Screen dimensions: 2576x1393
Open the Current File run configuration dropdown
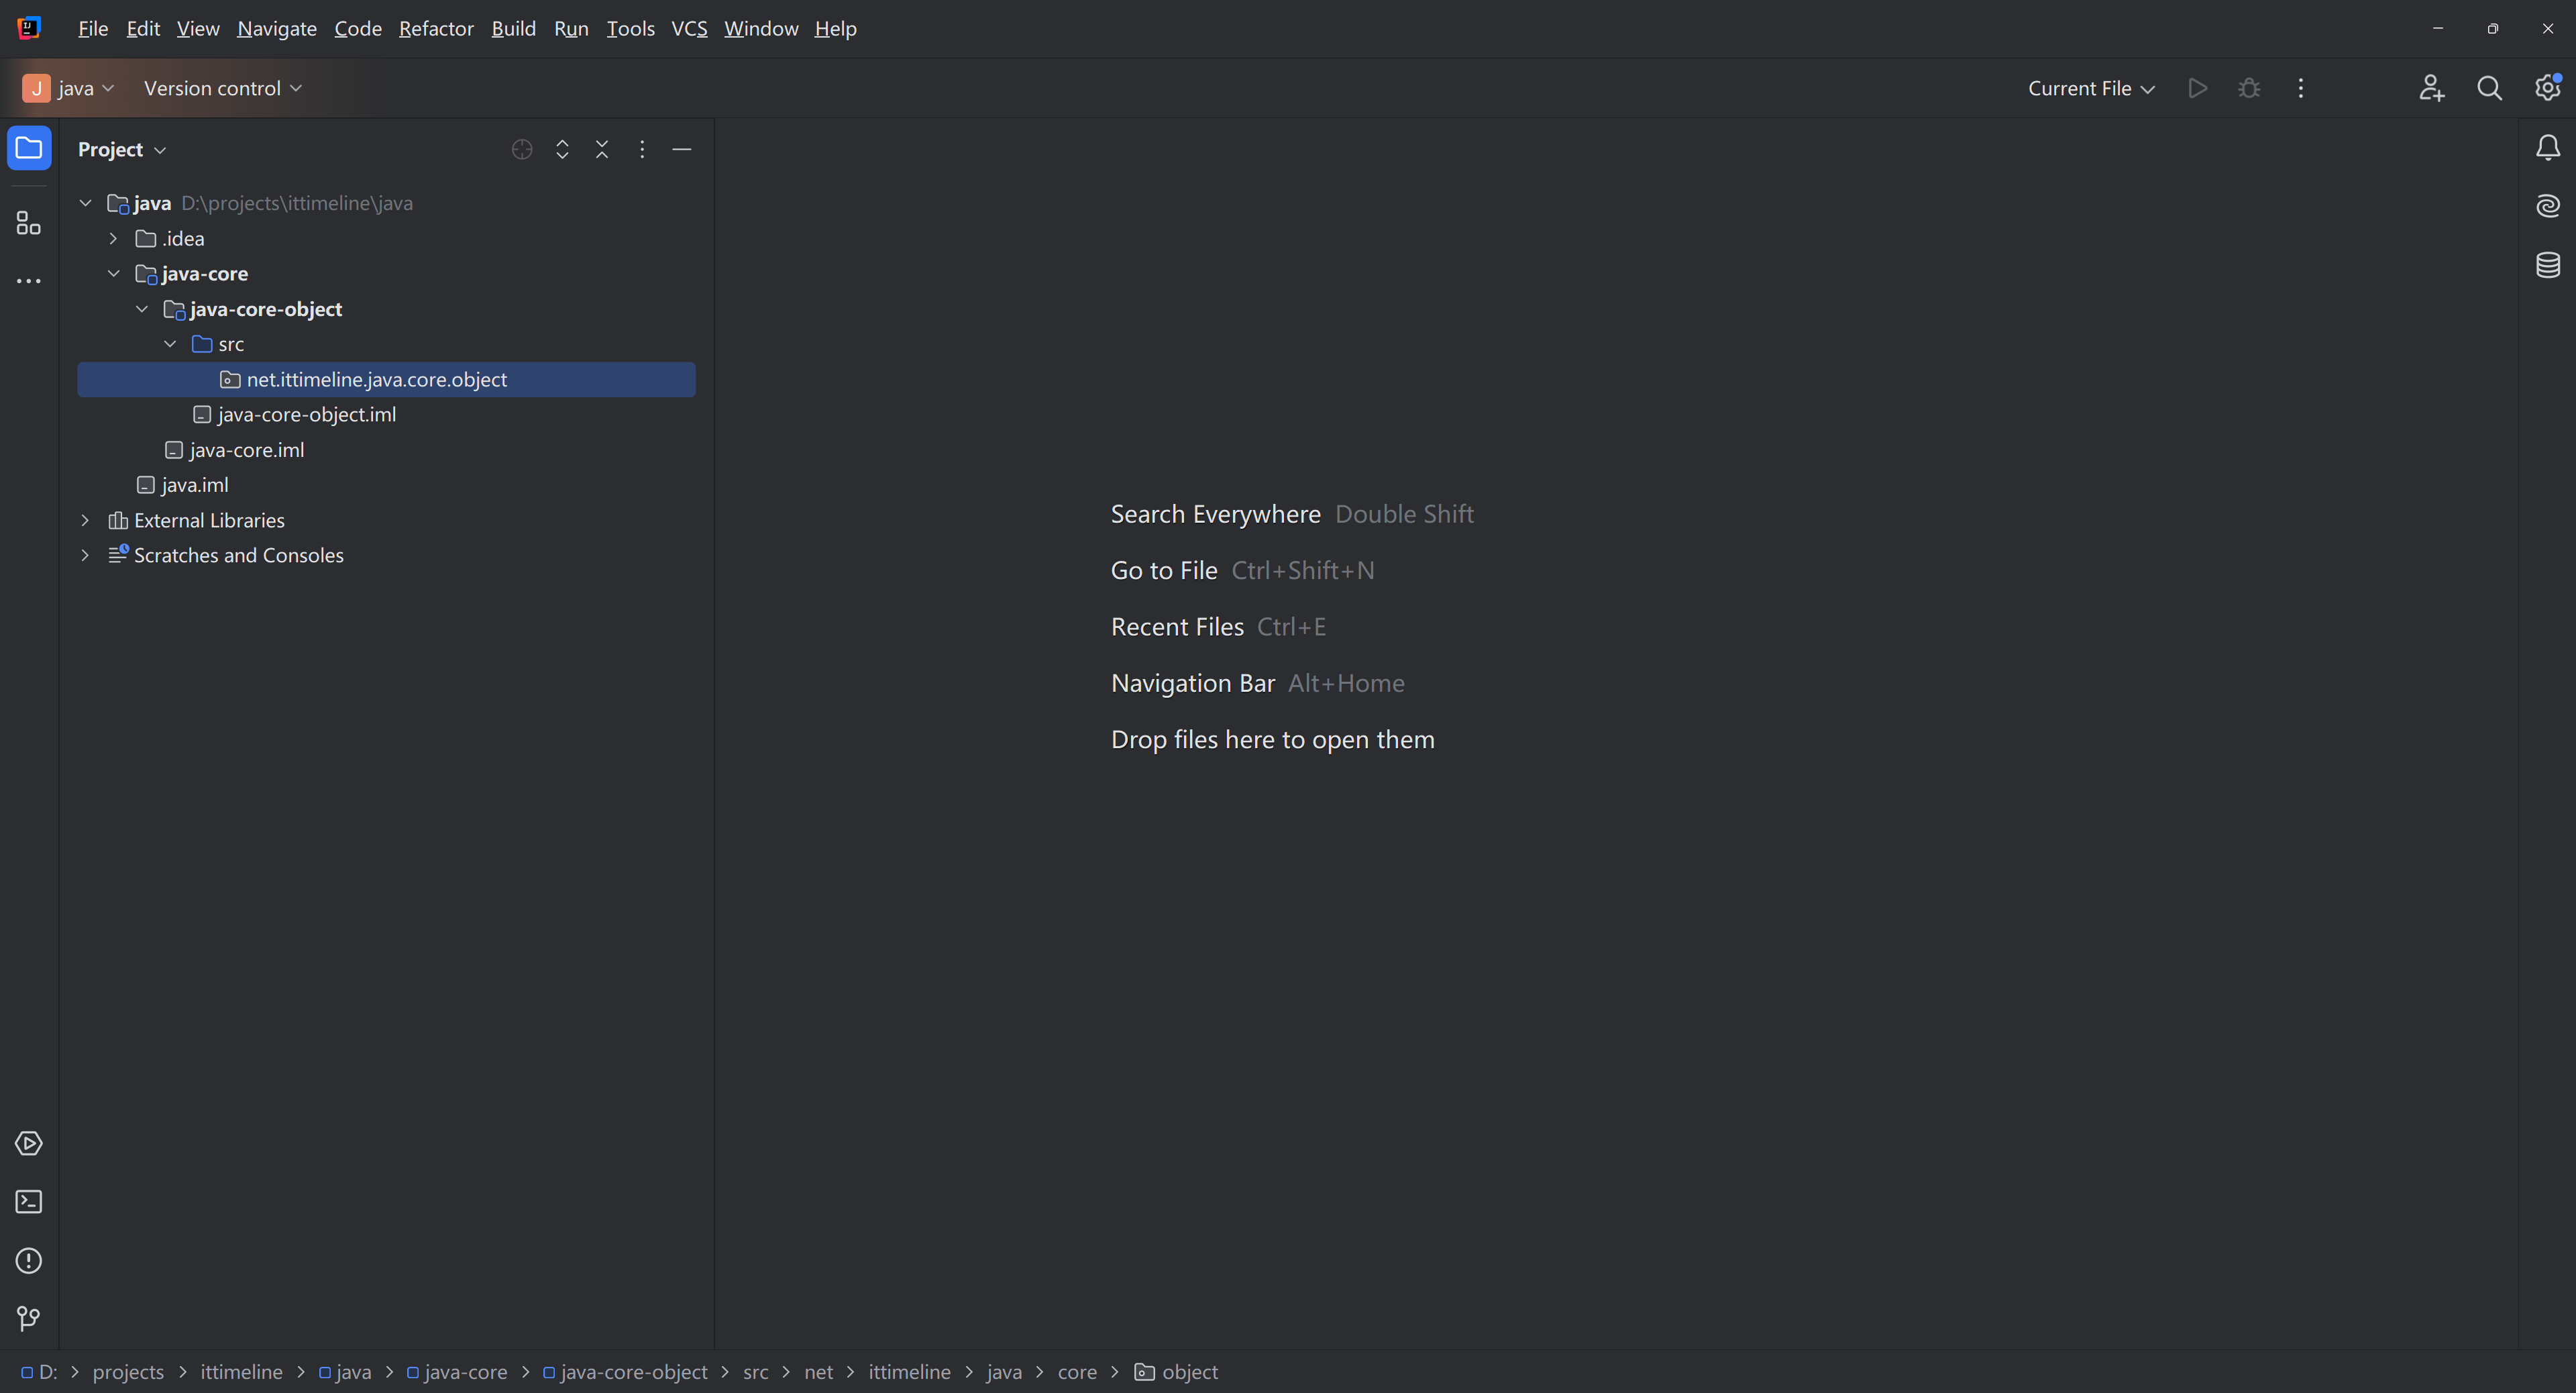tap(2090, 88)
